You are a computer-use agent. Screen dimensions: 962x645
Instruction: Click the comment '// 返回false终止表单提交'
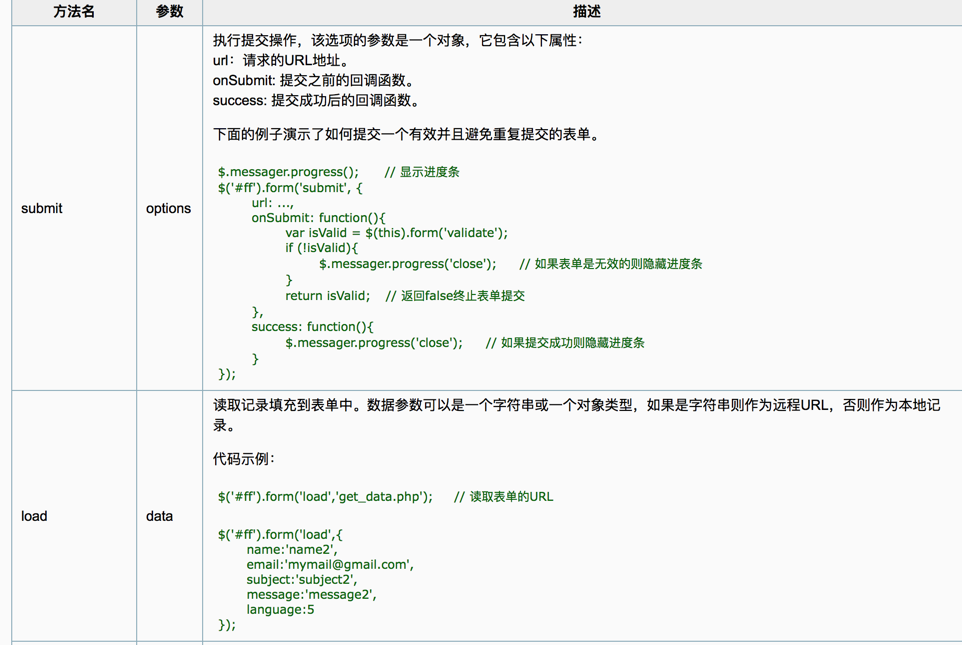click(x=455, y=296)
